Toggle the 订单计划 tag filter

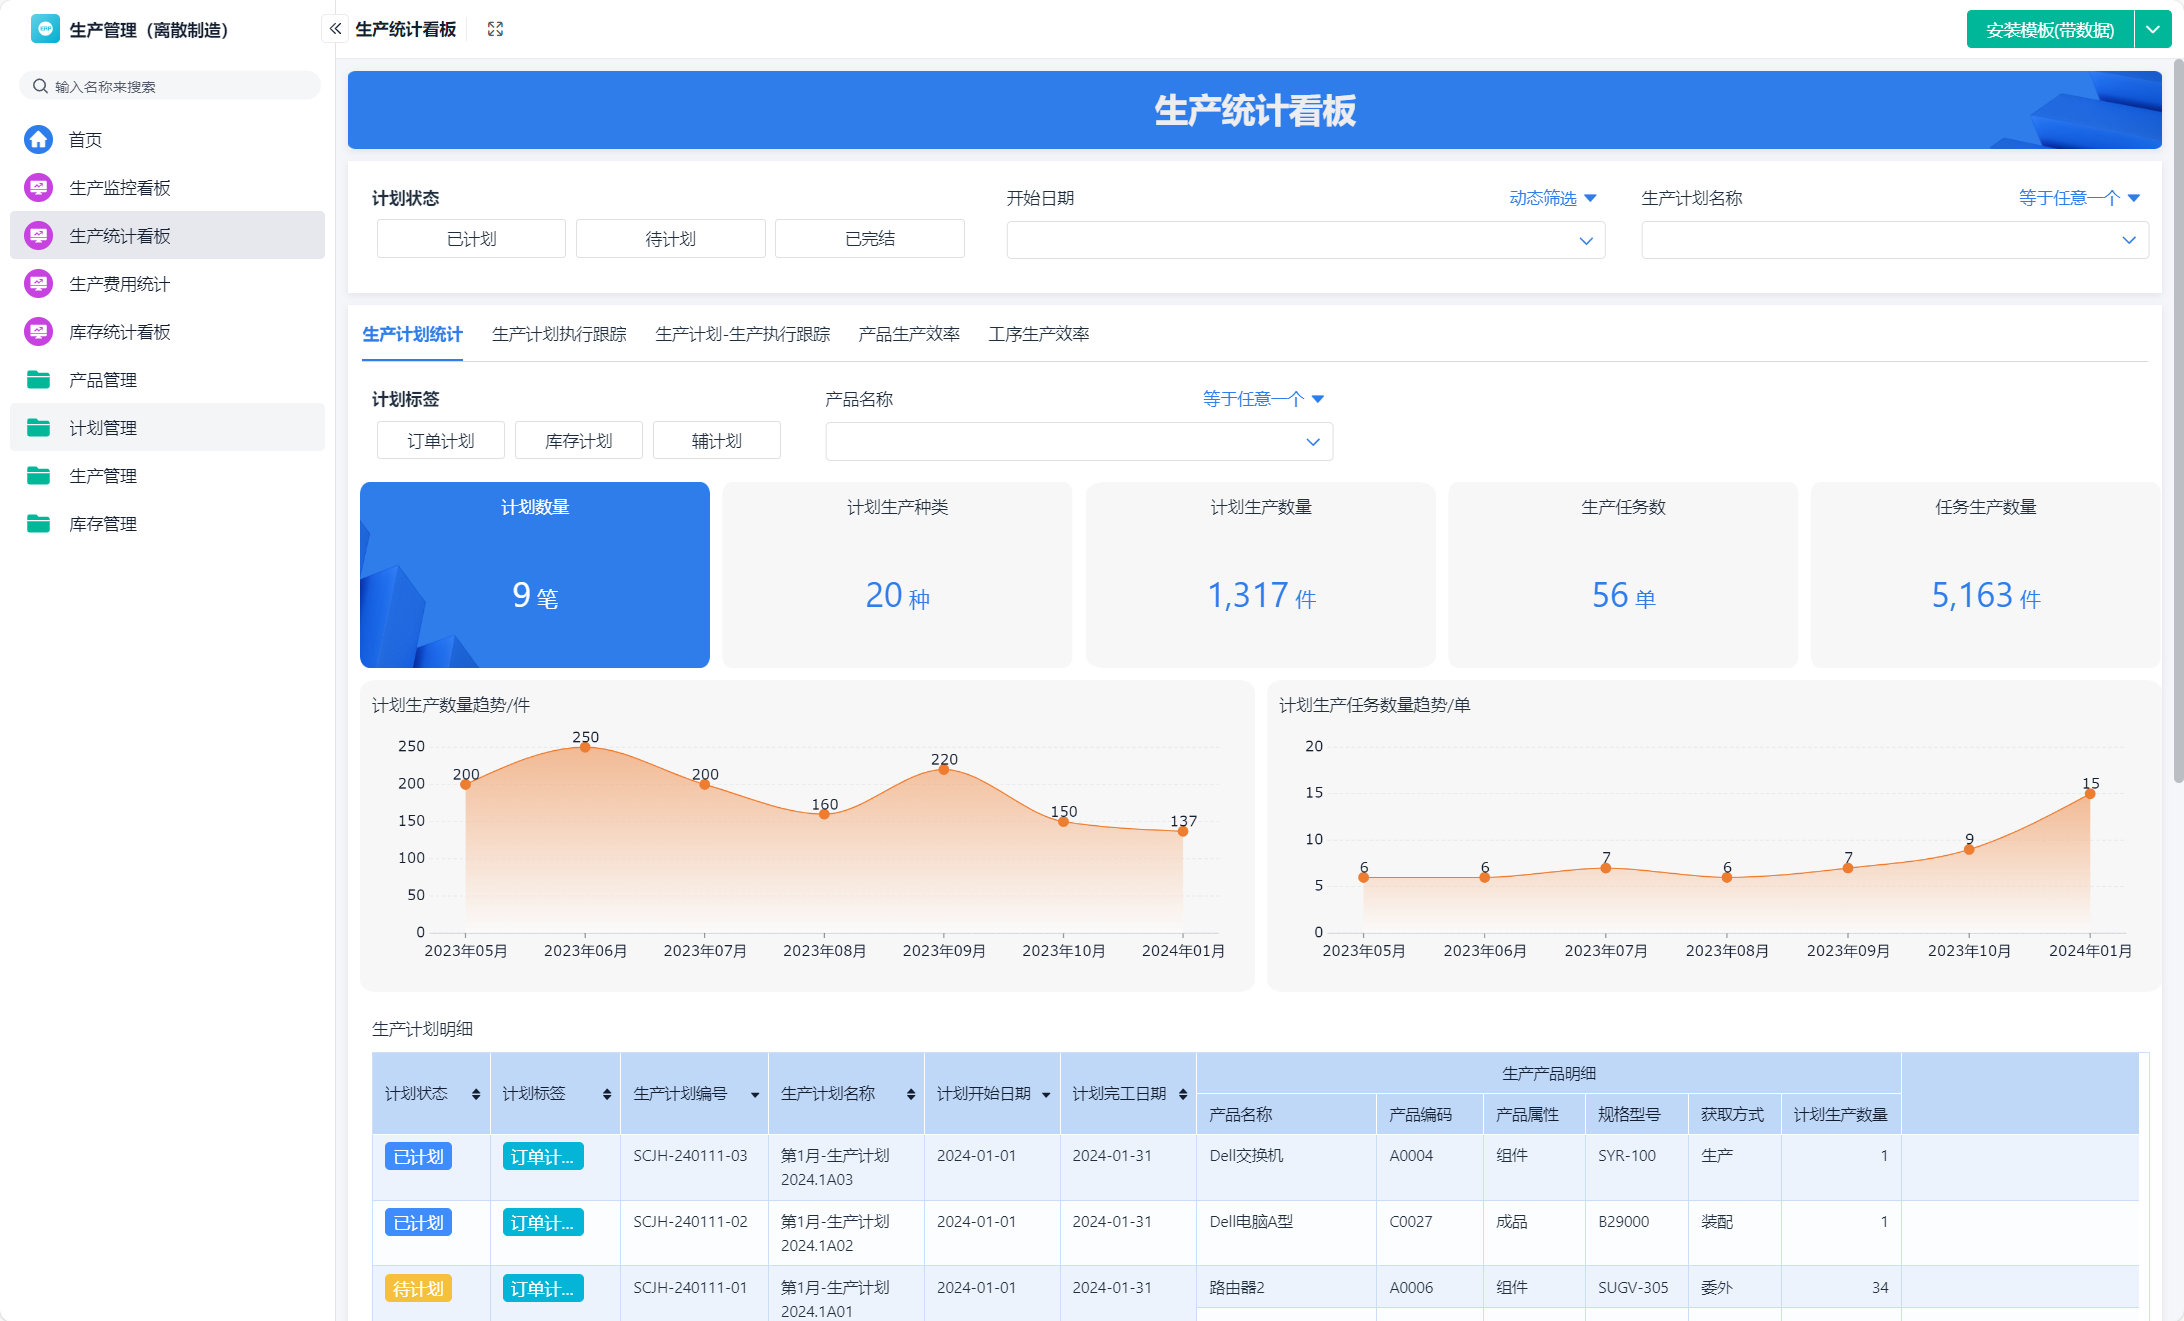coord(440,441)
